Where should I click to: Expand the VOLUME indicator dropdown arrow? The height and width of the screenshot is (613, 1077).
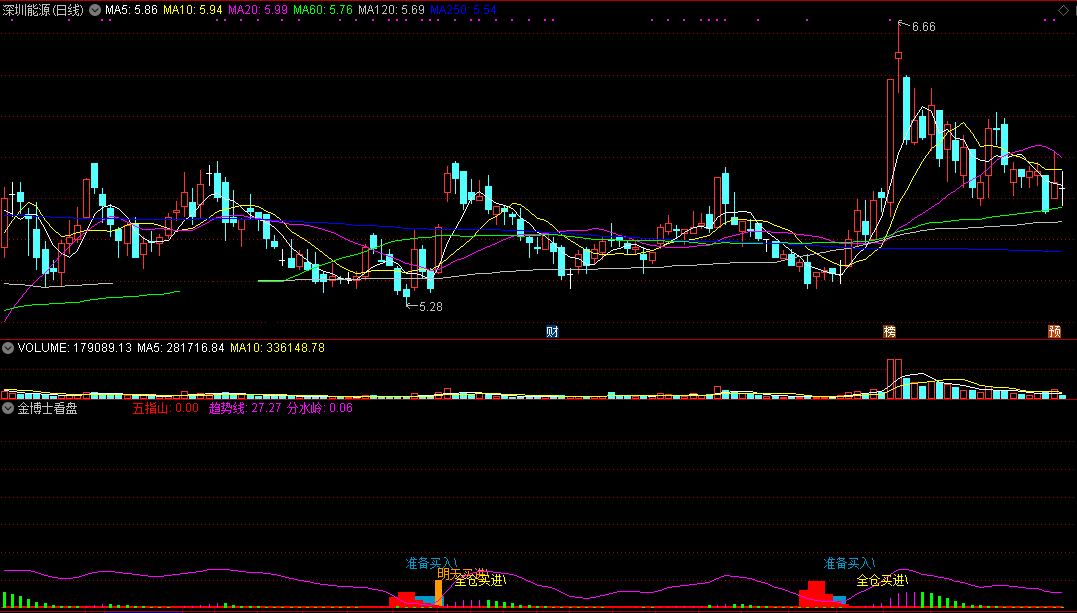tap(8, 348)
